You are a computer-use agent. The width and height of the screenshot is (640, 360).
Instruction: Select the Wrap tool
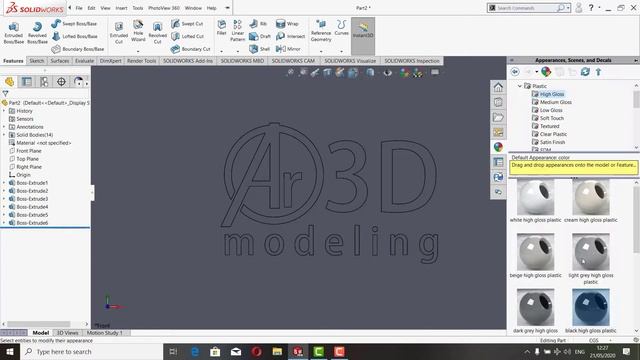point(287,24)
